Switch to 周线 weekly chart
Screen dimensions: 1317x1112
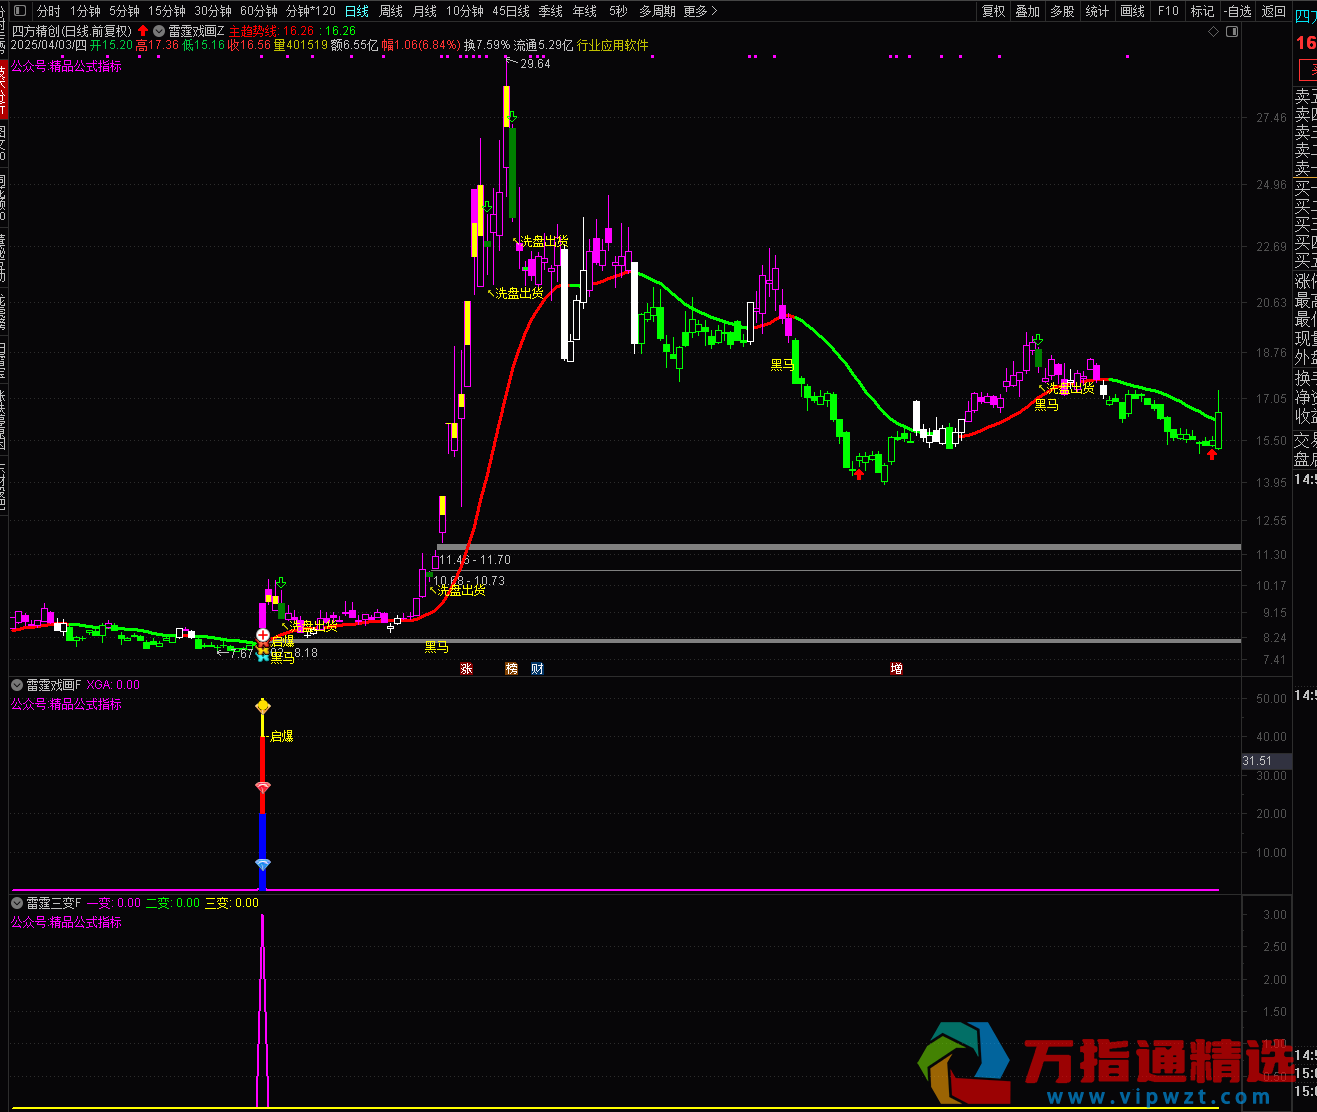[x=391, y=11]
